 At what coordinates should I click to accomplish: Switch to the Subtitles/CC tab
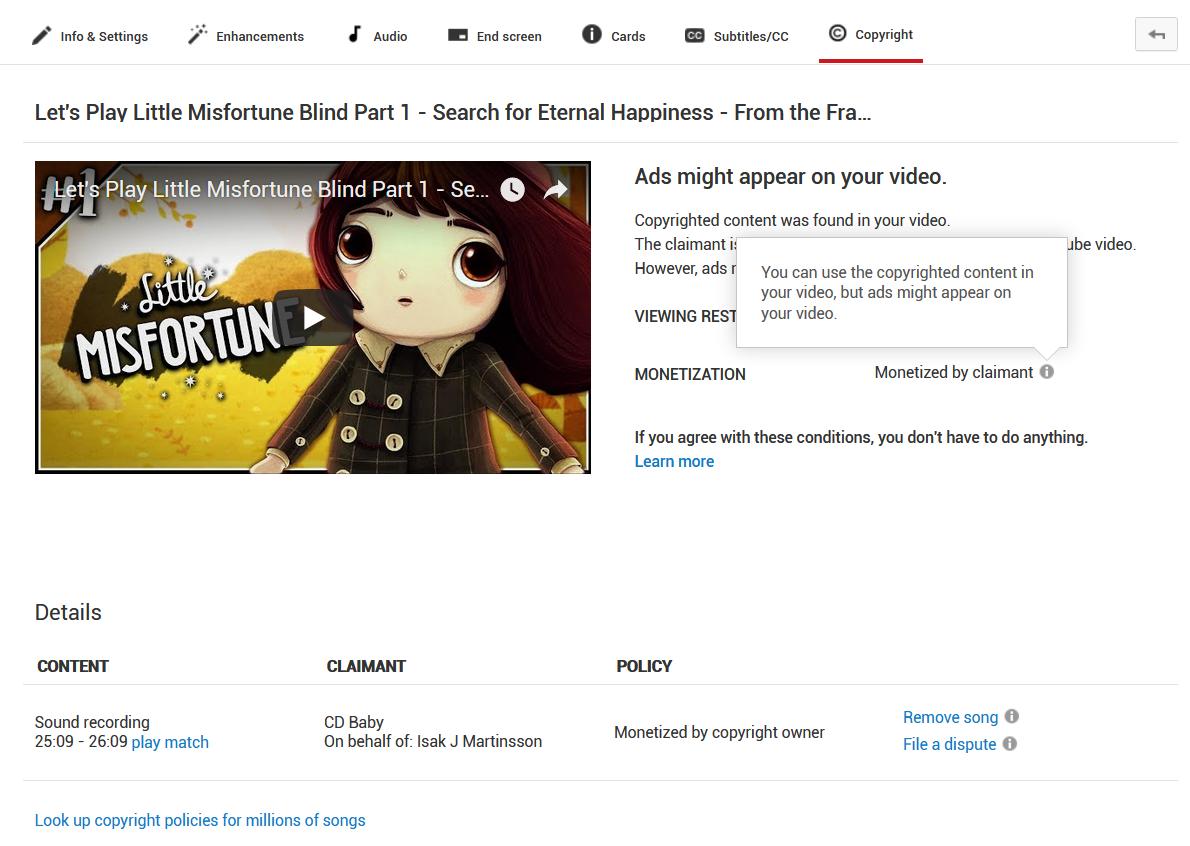click(737, 36)
